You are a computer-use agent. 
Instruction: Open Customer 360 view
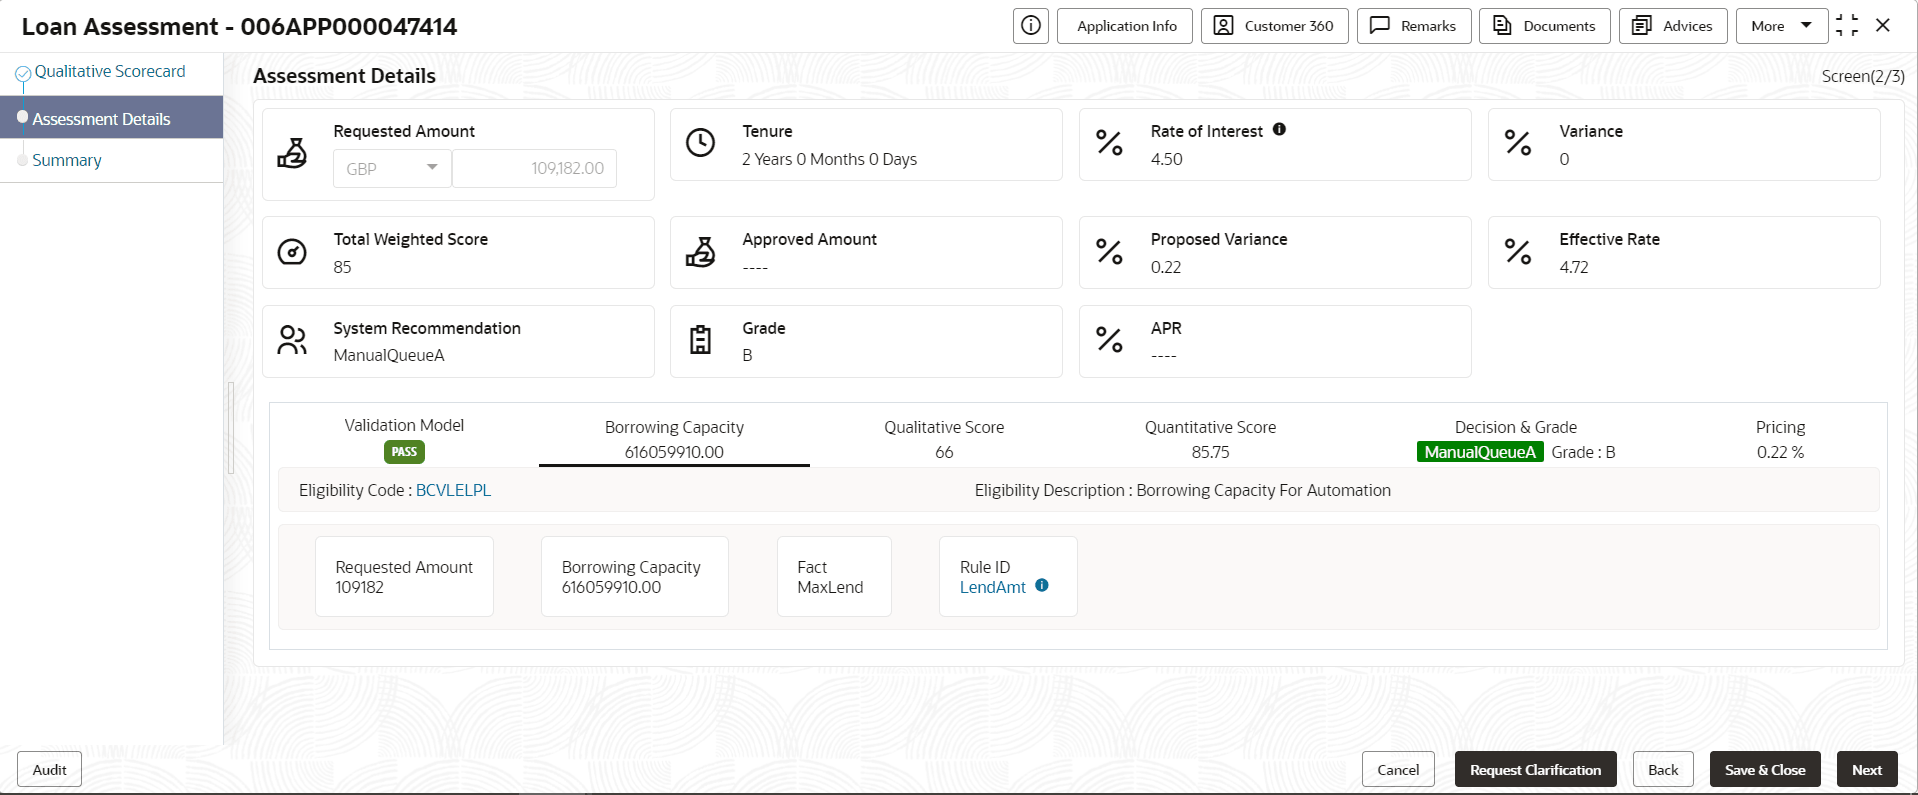click(x=1274, y=26)
